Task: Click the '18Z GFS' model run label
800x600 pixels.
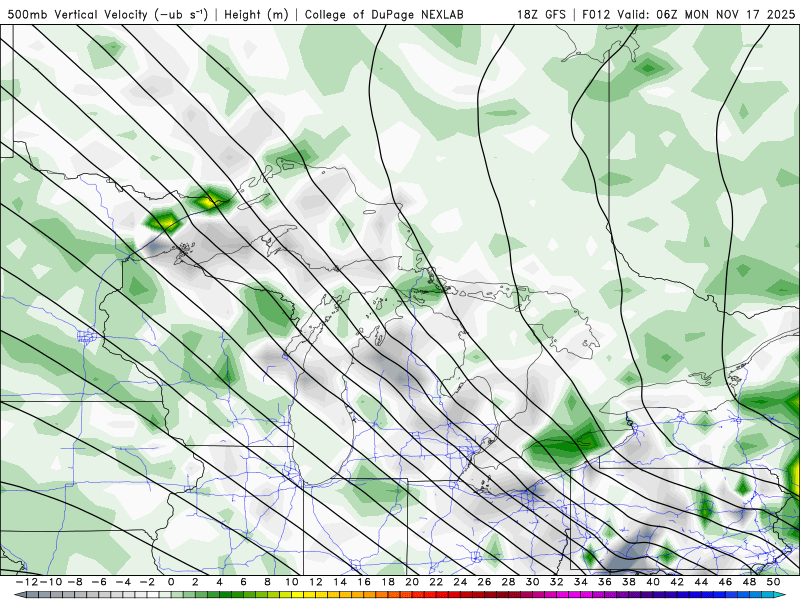Action: point(541,14)
